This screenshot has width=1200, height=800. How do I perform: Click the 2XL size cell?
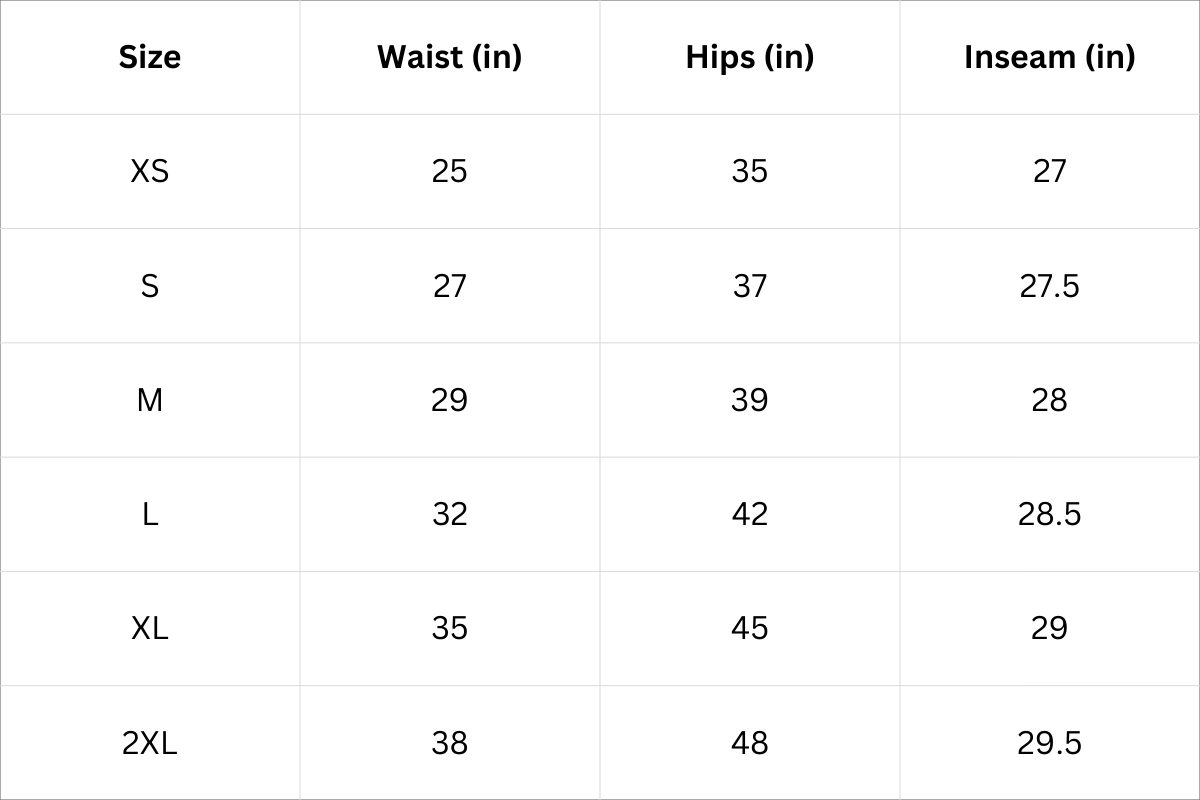click(150, 743)
